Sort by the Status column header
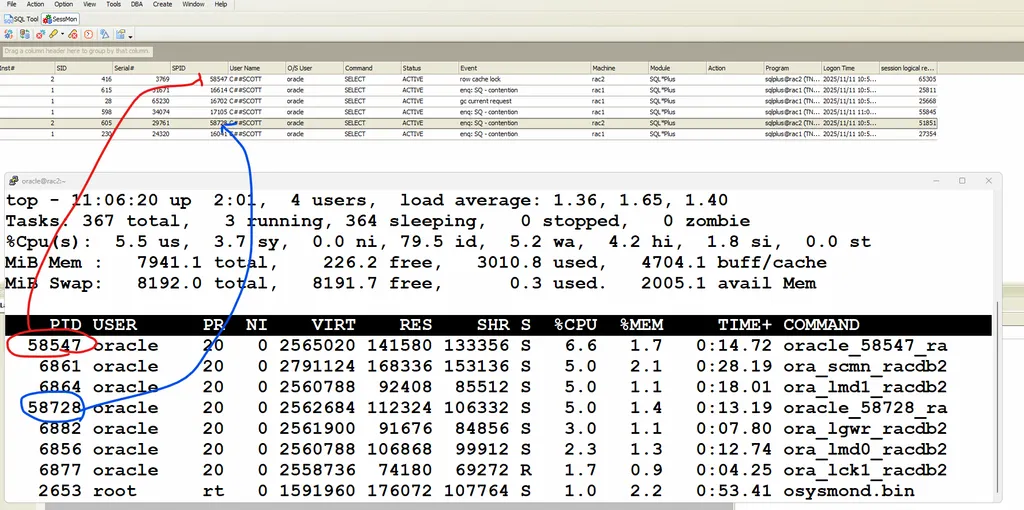This screenshot has width=1024, height=510. [x=428, y=68]
